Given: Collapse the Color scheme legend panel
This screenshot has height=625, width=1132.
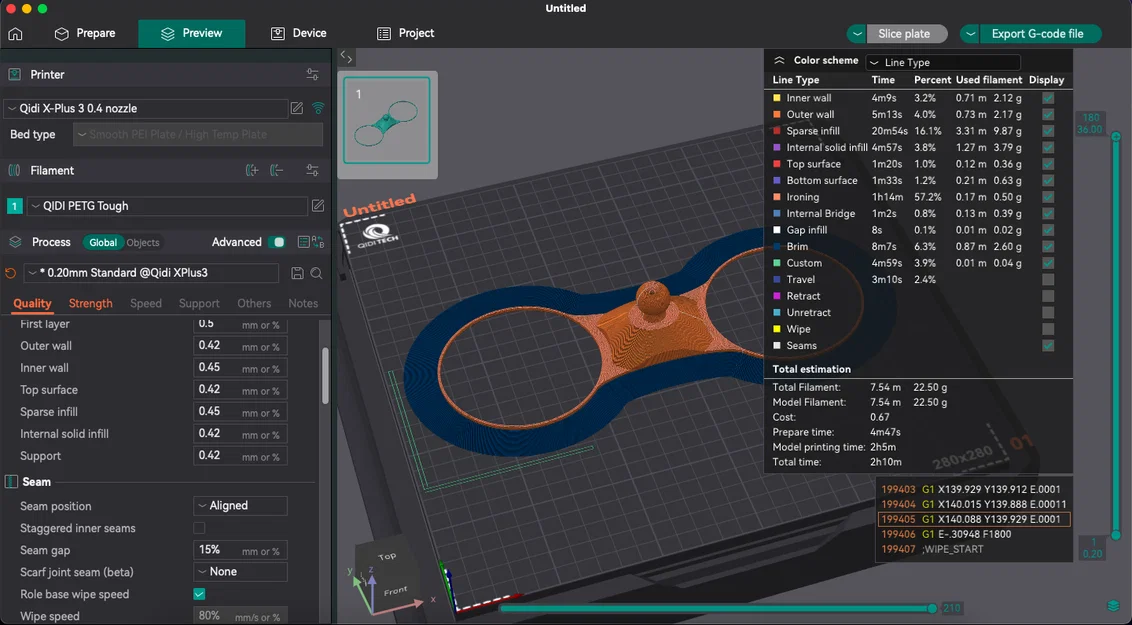Looking at the screenshot, I should click(779, 61).
